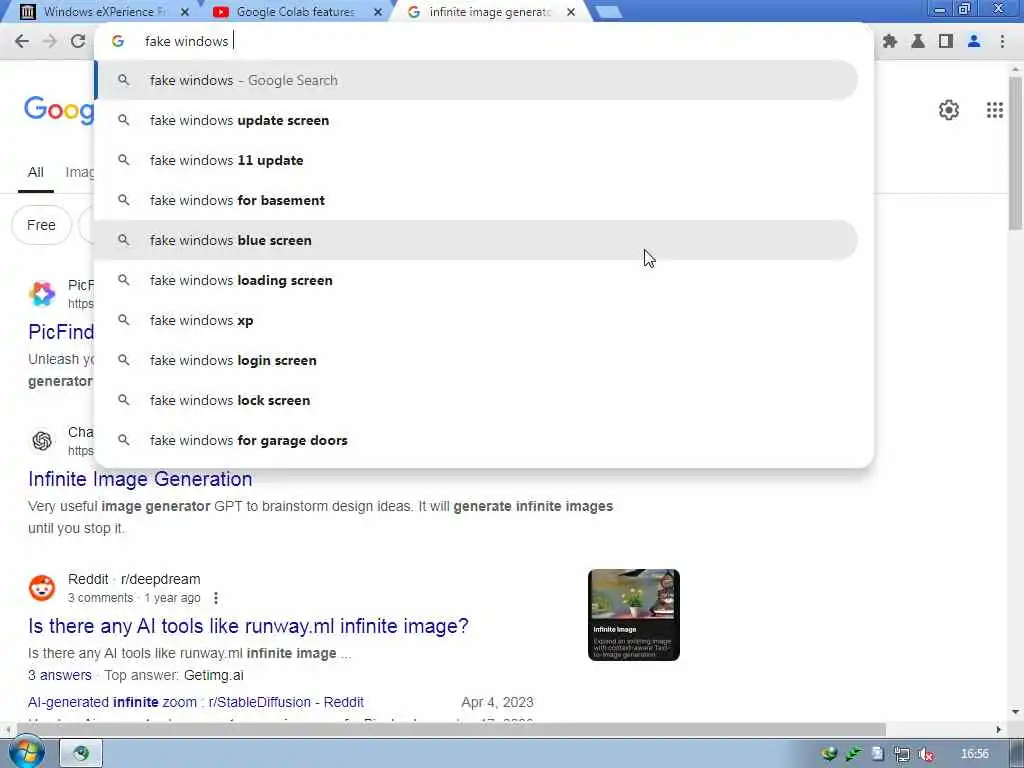The height and width of the screenshot is (768, 1024).
Task: Click the Google G icon in address bar
Action: point(118,41)
